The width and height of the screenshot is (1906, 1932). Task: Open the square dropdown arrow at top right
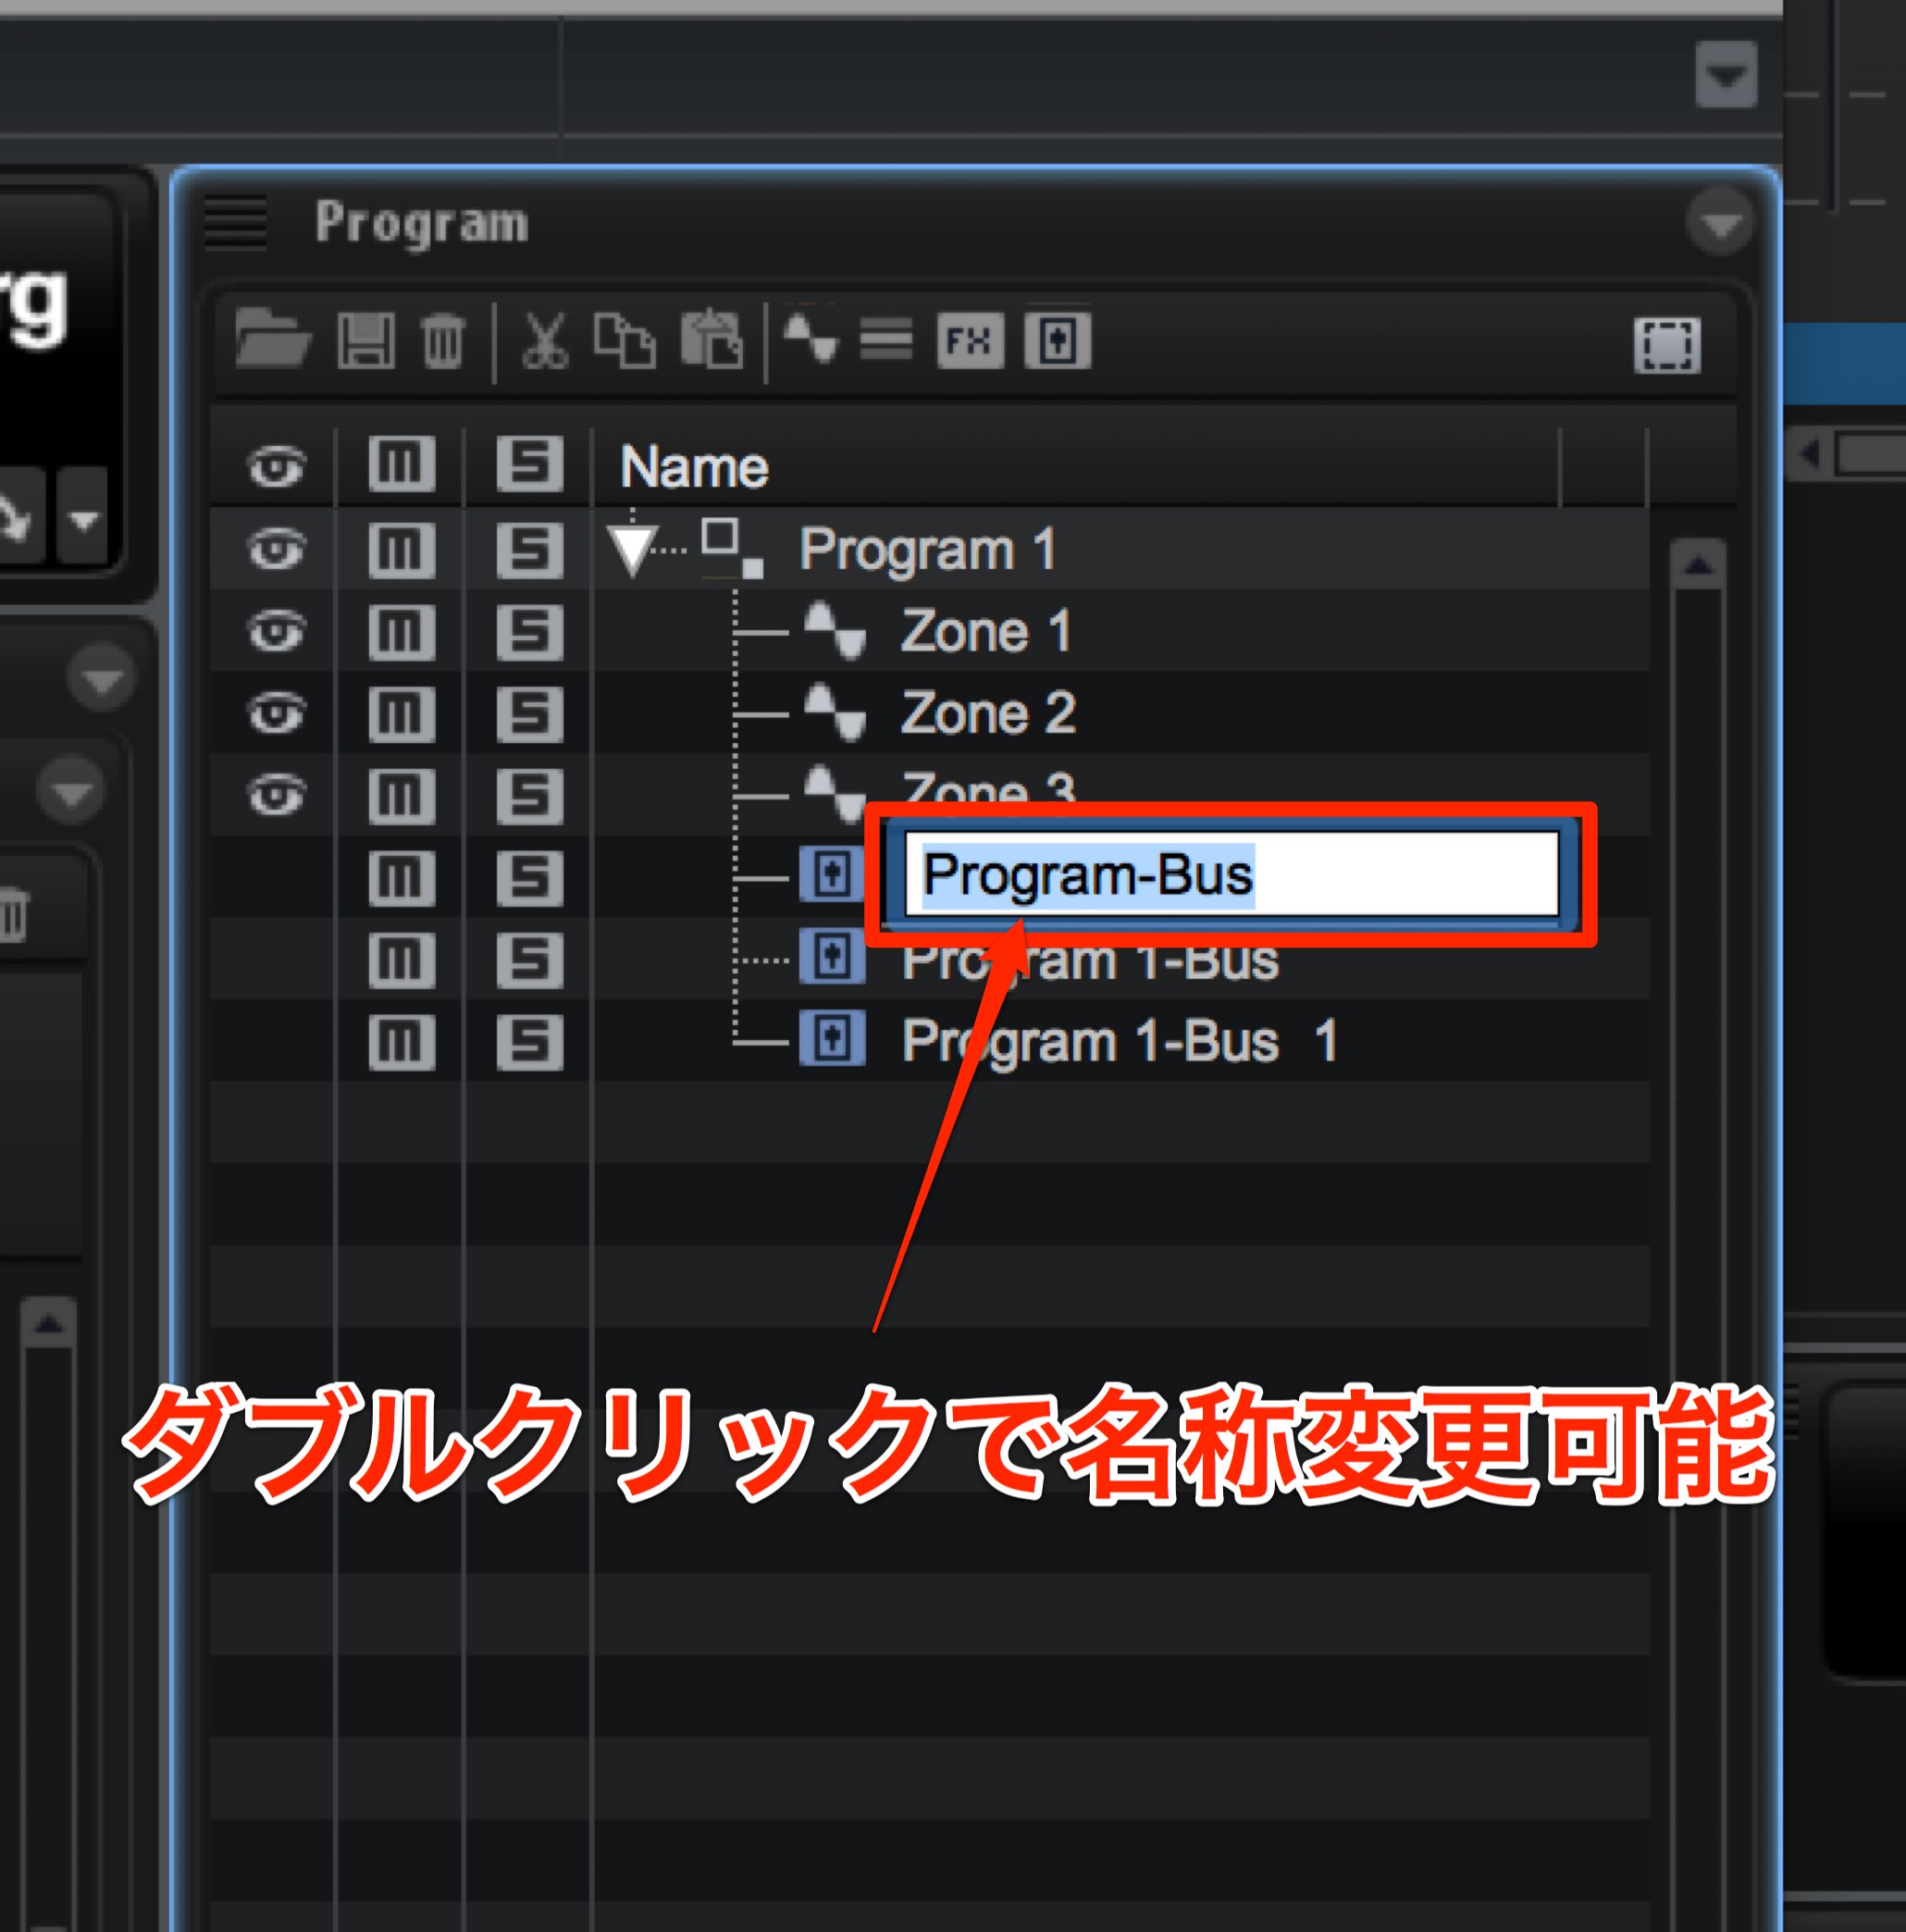pyautogui.click(x=1726, y=75)
